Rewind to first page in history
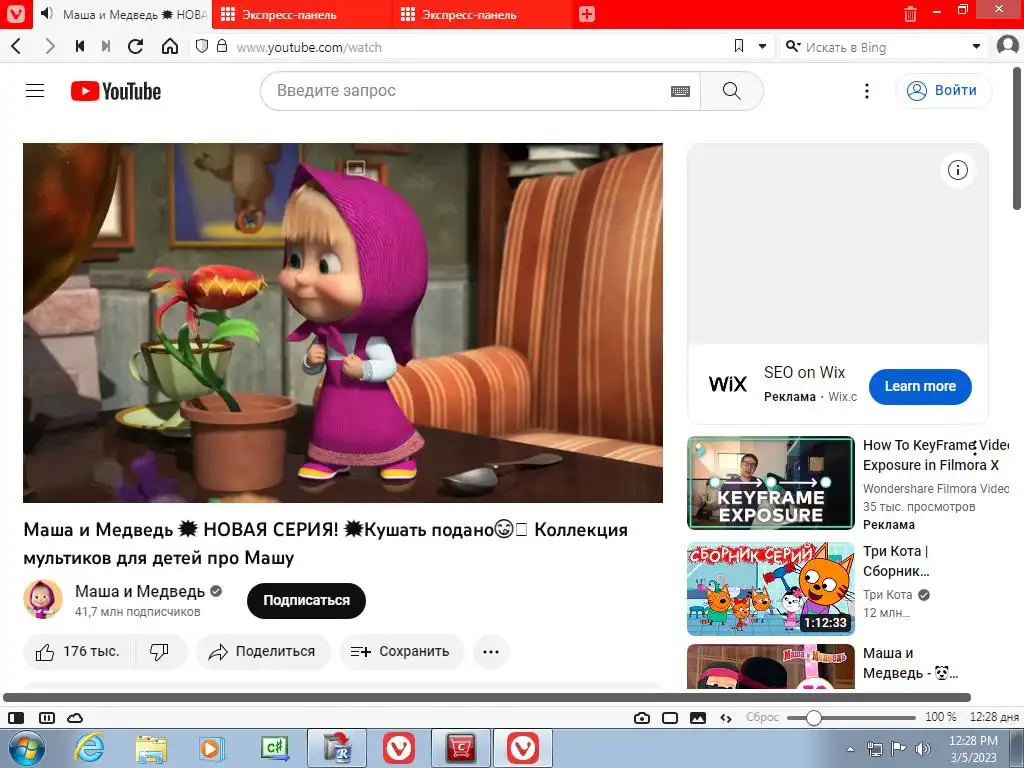This screenshot has height=768, width=1024. click(x=80, y=46)
